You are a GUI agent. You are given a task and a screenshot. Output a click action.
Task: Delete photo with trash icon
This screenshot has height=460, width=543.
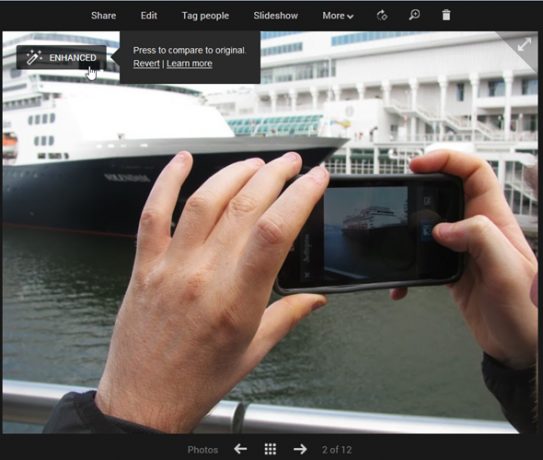[446, 15]
